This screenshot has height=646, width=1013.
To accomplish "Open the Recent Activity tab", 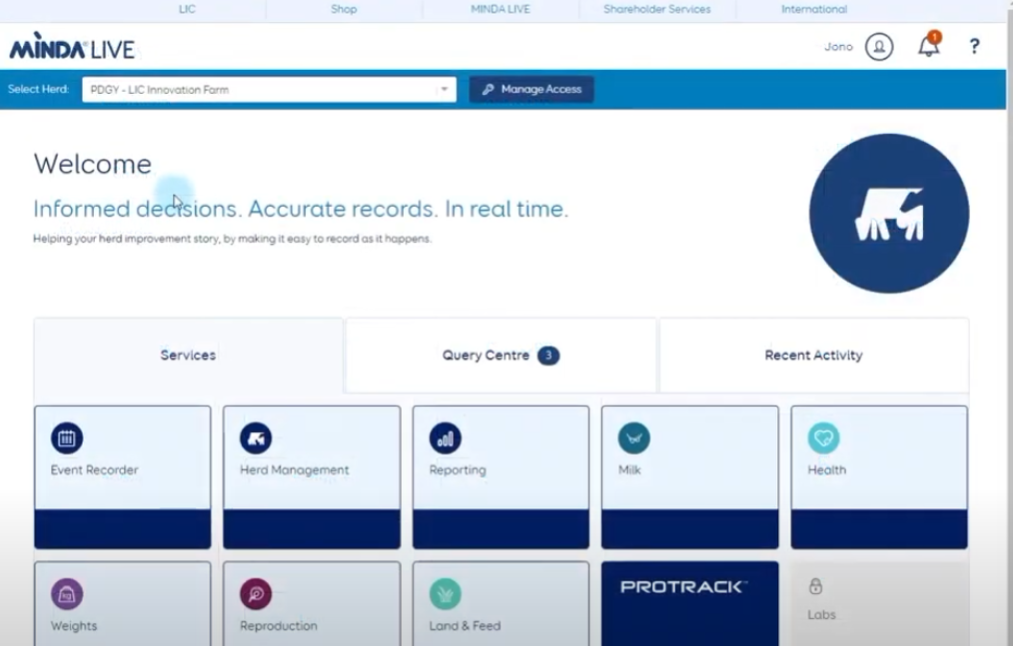I will pyautogui.click(x=813, y=355).
